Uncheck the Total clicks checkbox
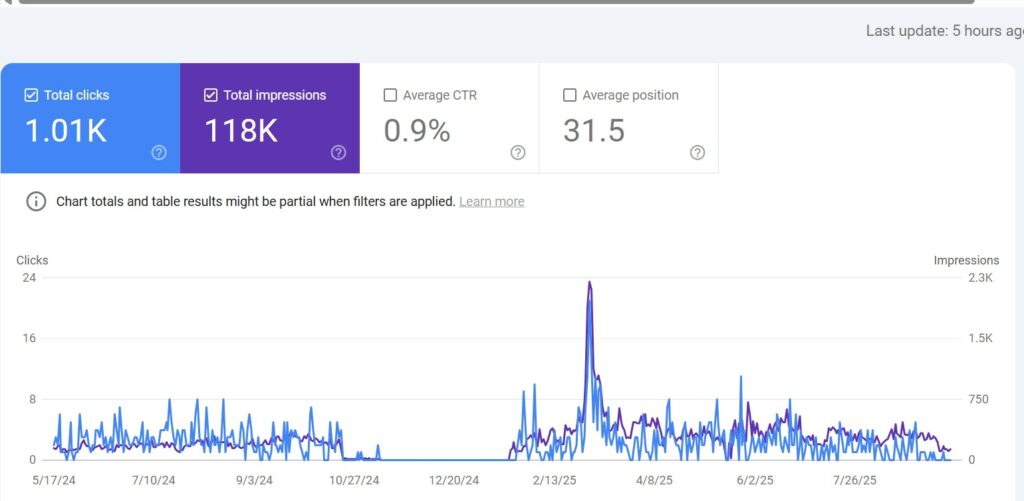This screenshot has height=501, width=1024. click(30, 96)
